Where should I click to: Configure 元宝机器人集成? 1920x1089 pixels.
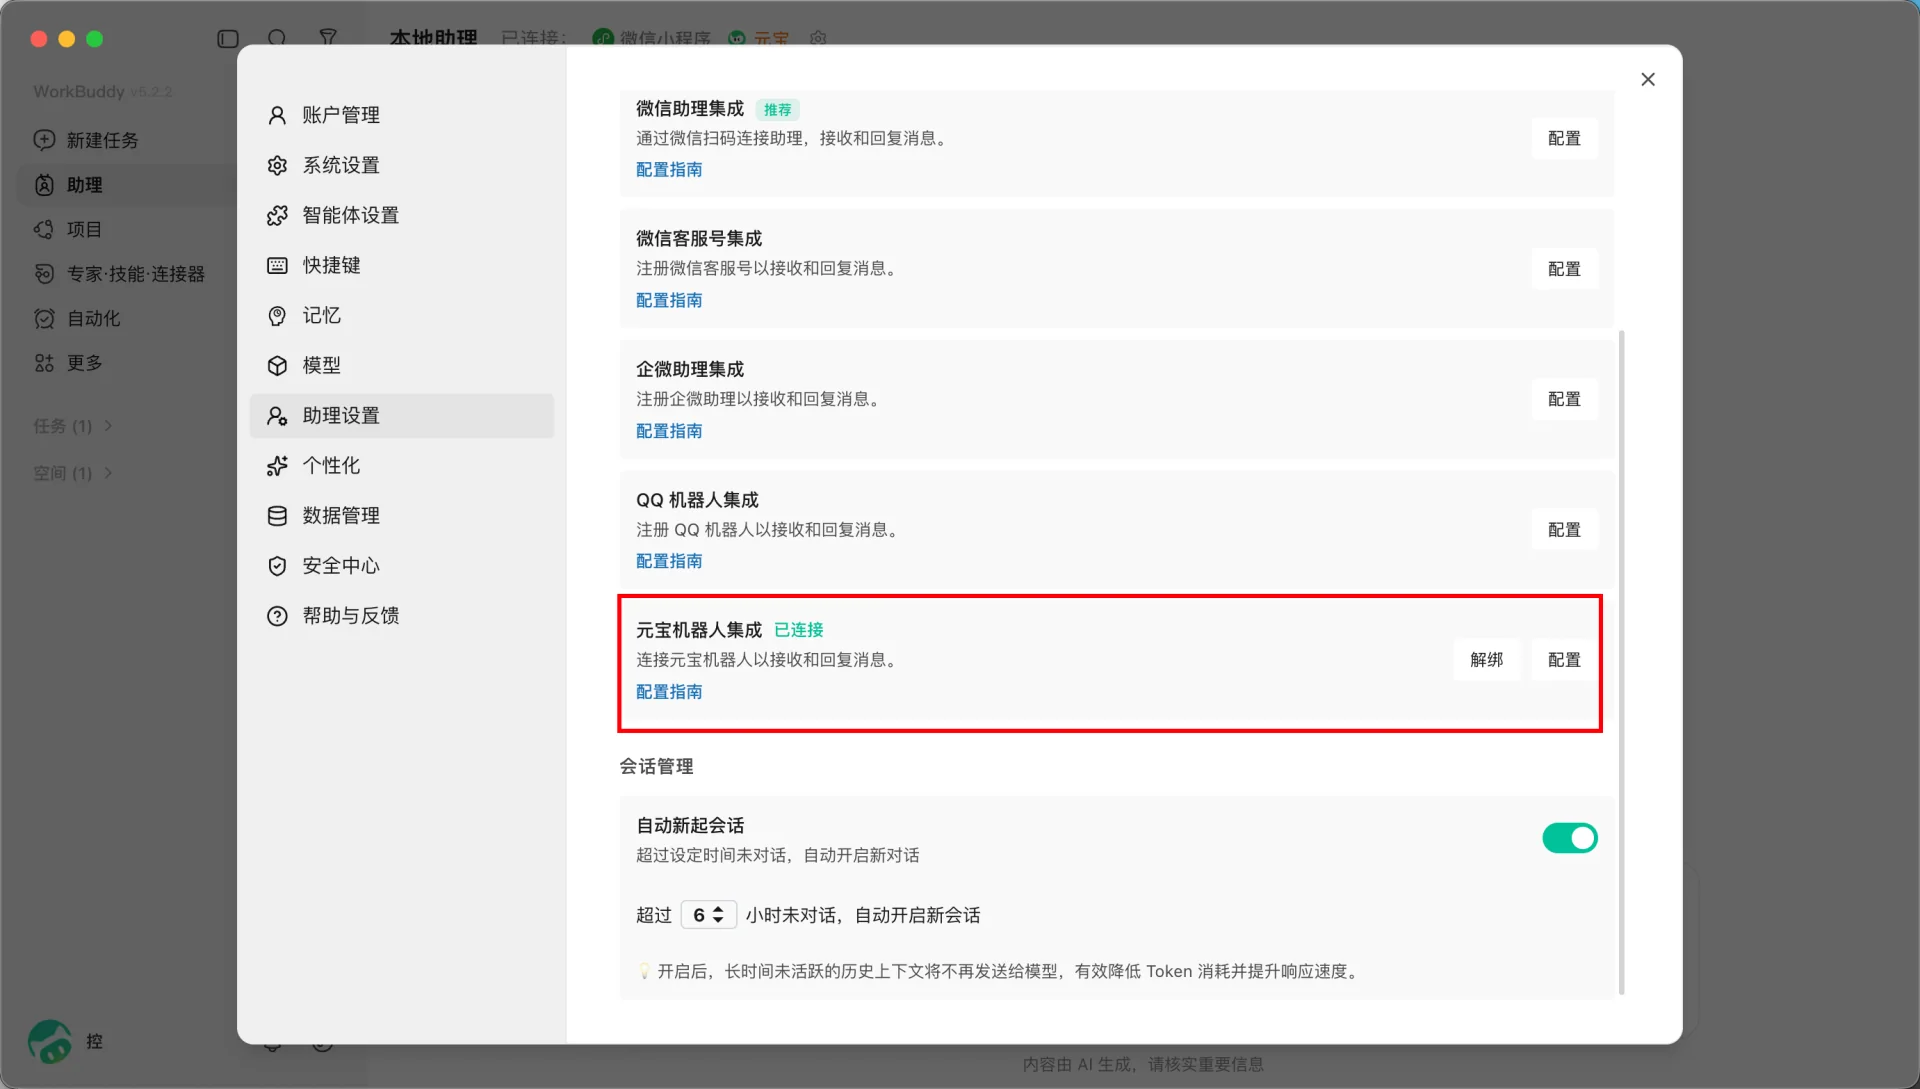[1564, 659]
